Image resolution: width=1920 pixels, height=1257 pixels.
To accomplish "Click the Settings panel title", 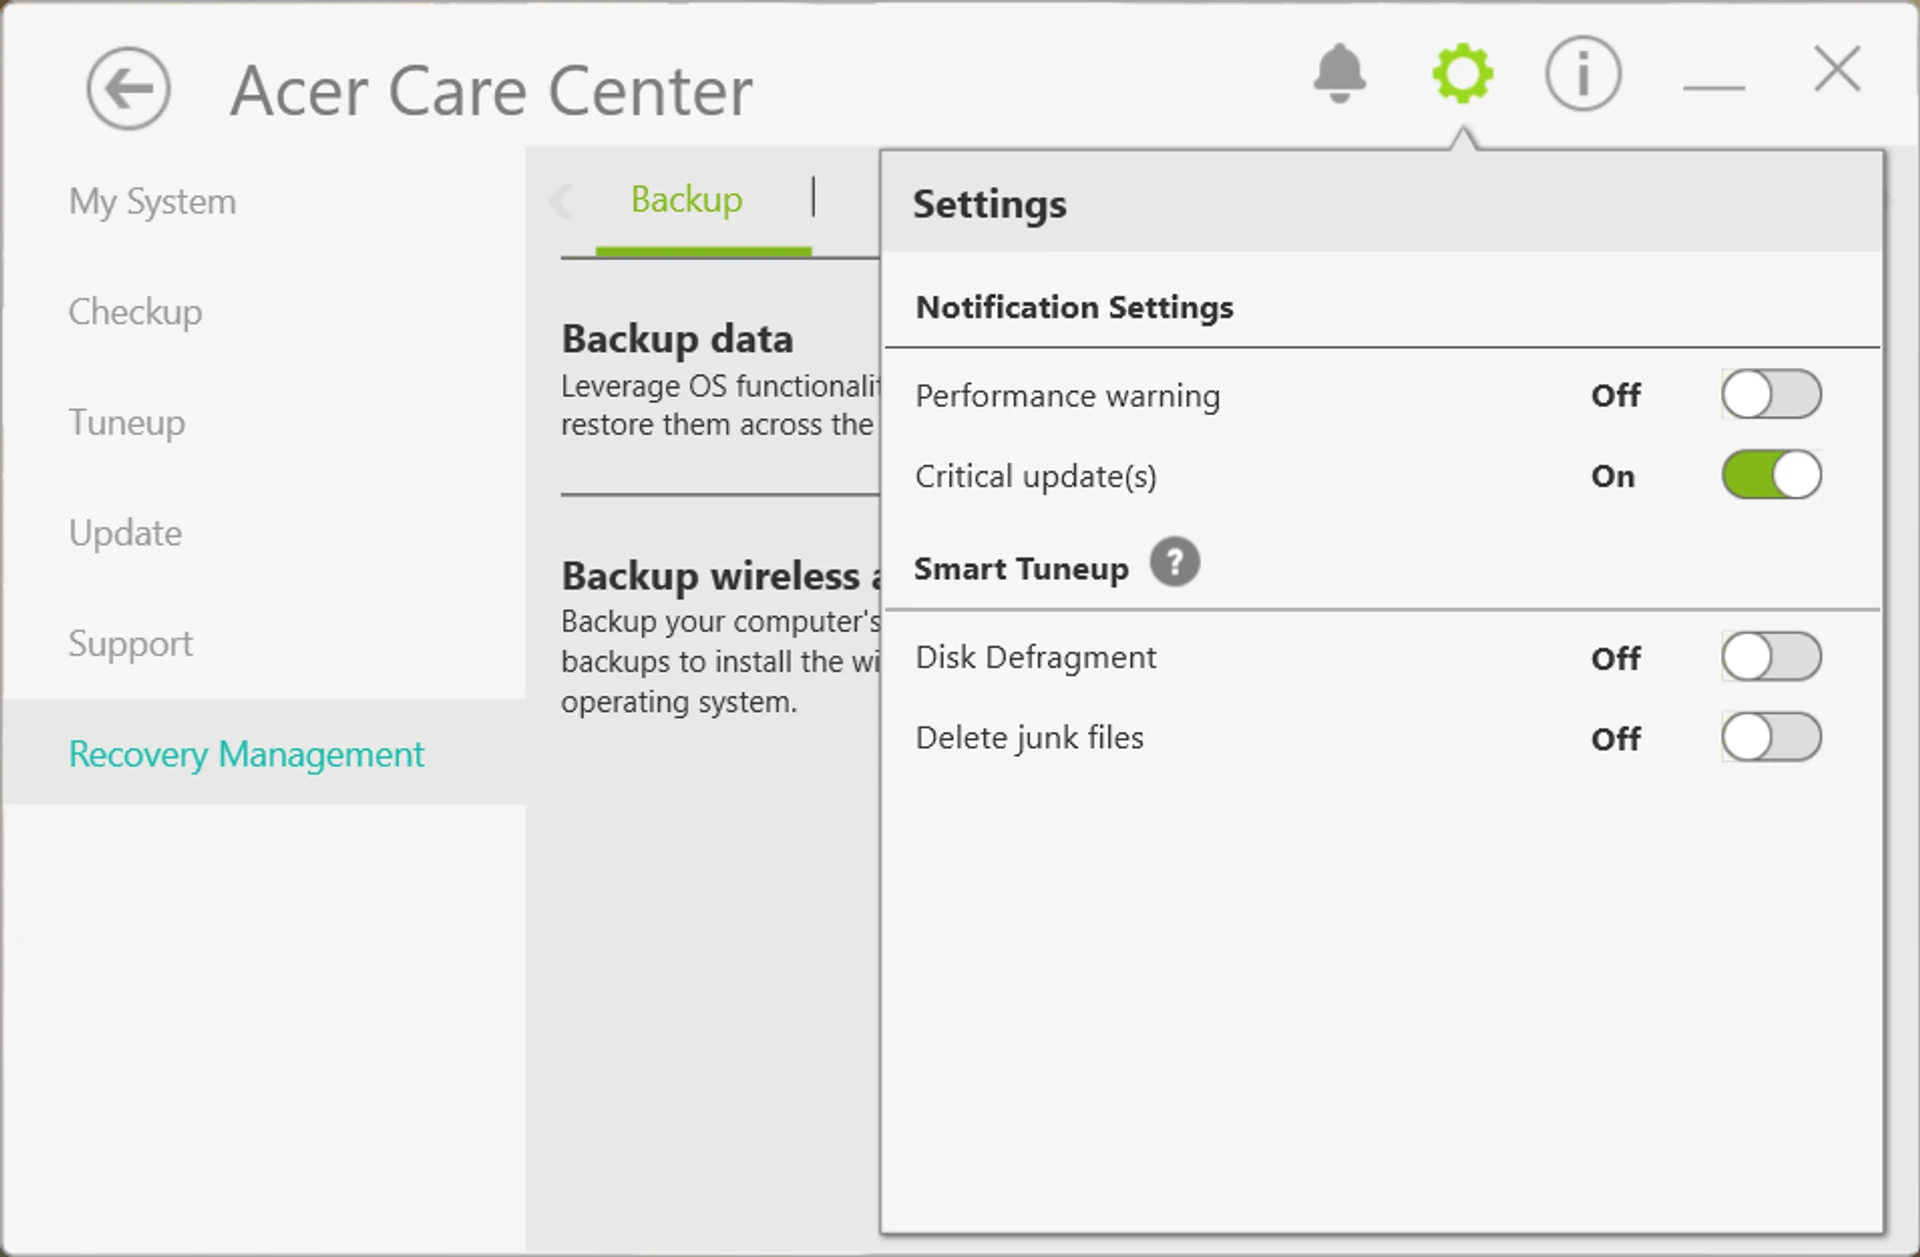I will [989, 204].
